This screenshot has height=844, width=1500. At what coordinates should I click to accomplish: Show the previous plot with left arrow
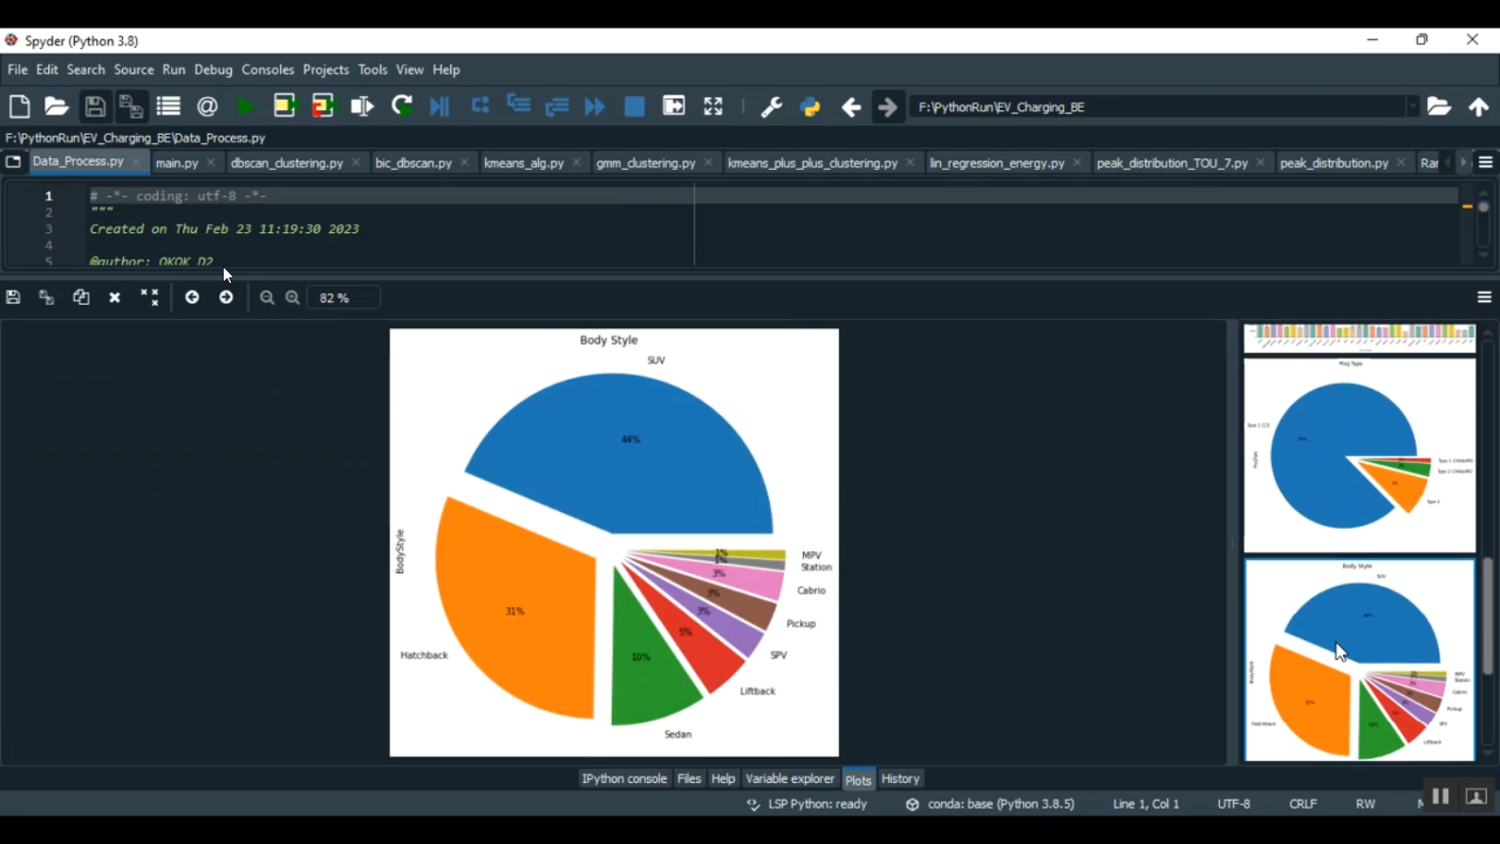click(192, 298)
